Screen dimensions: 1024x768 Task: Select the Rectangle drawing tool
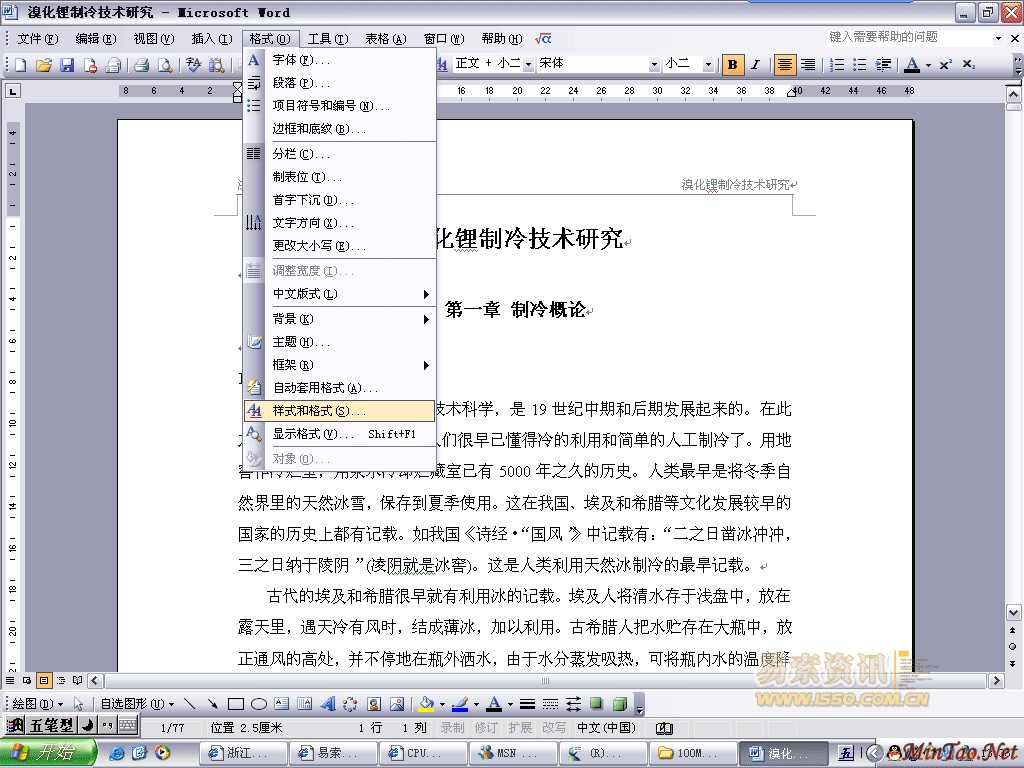point(236,704)
